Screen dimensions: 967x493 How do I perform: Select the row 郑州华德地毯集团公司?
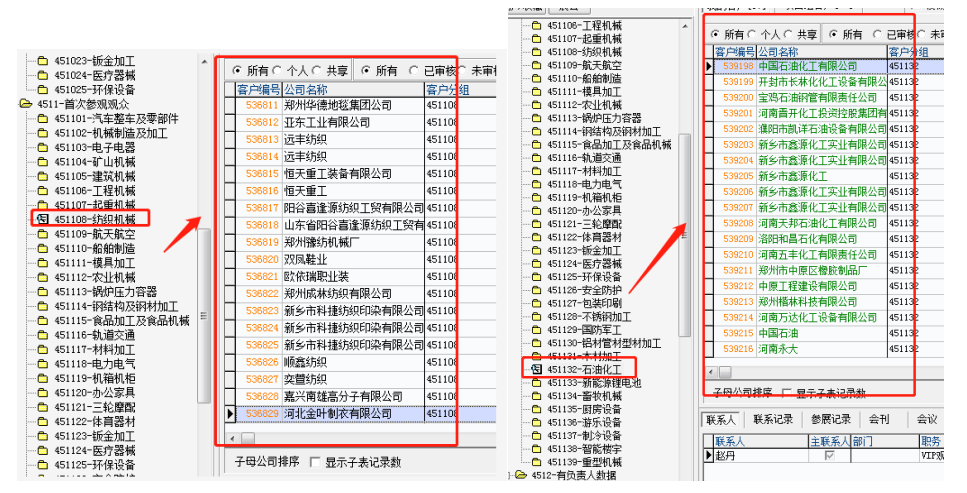[360, 106]
